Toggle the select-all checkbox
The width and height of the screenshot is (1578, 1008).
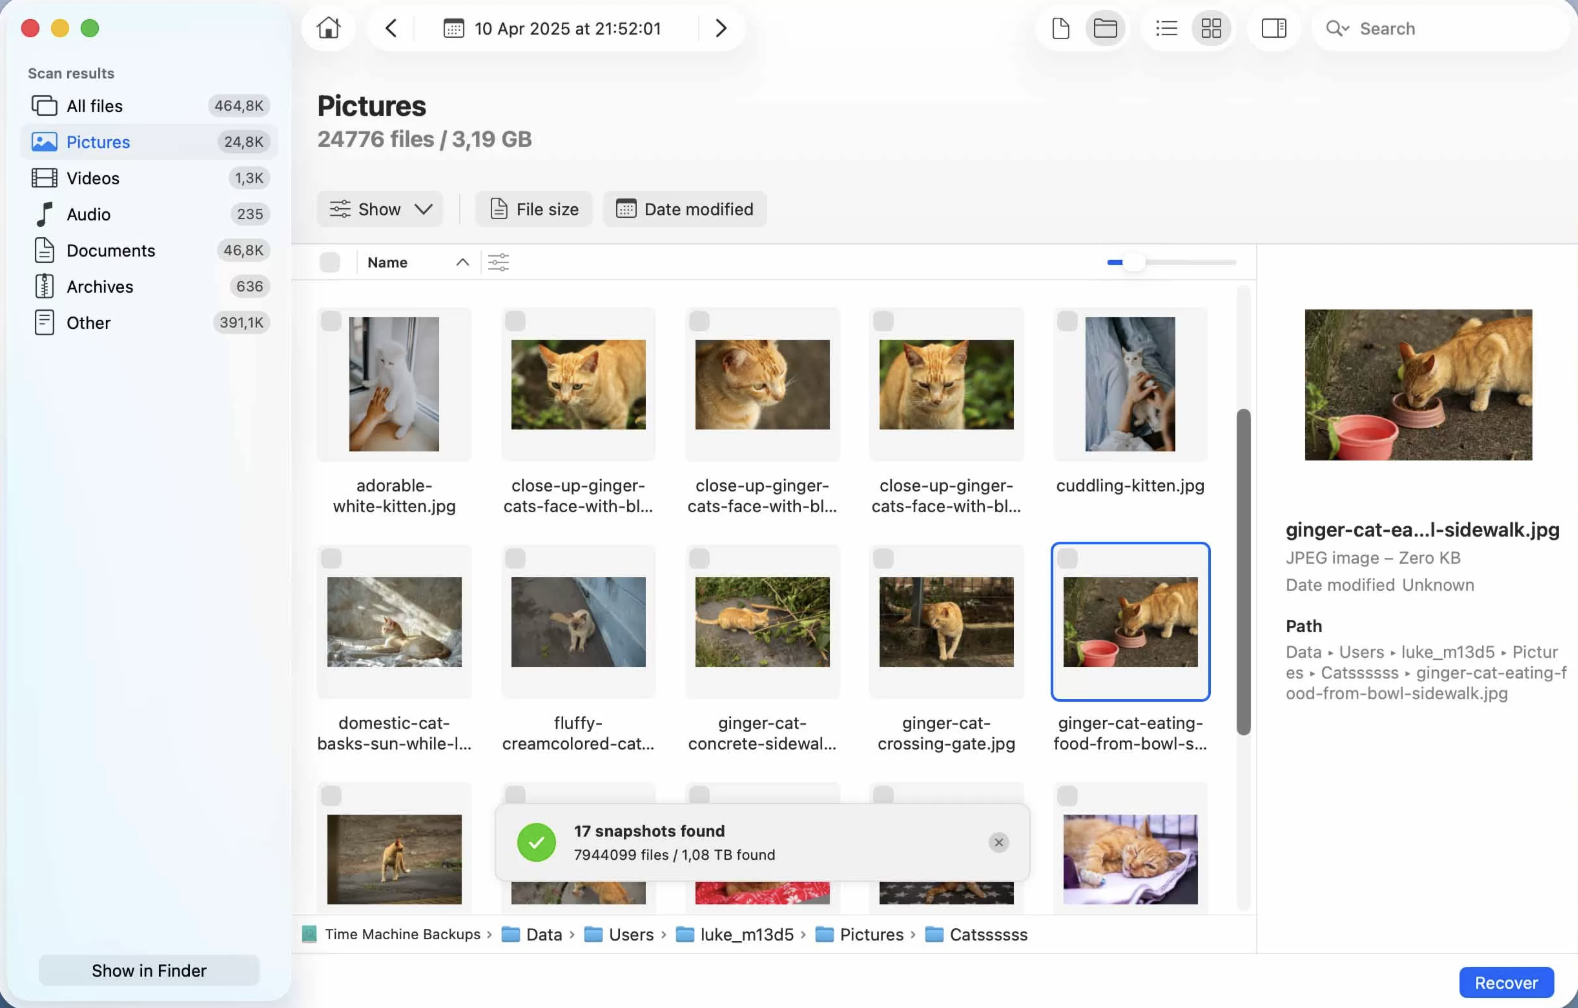click(330, 262)
